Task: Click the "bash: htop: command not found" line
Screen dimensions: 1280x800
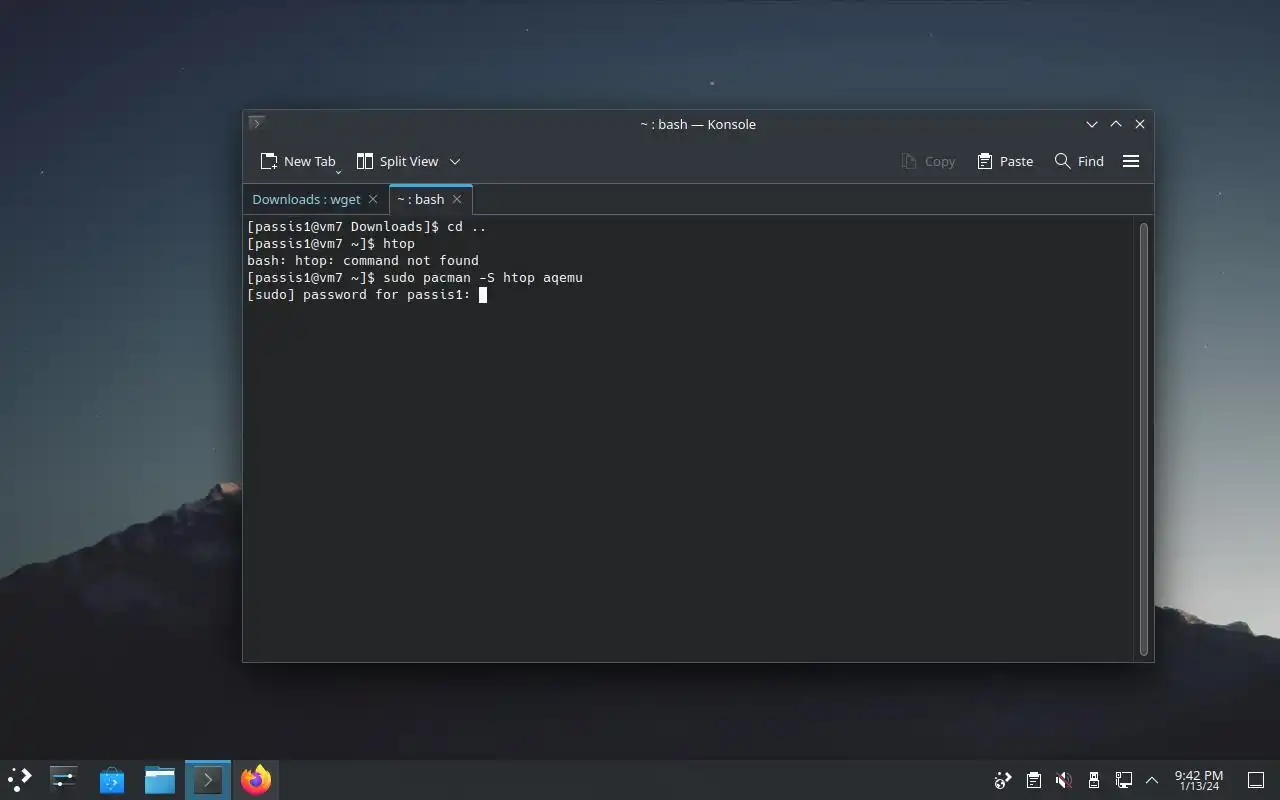Action: coord(363,261)
